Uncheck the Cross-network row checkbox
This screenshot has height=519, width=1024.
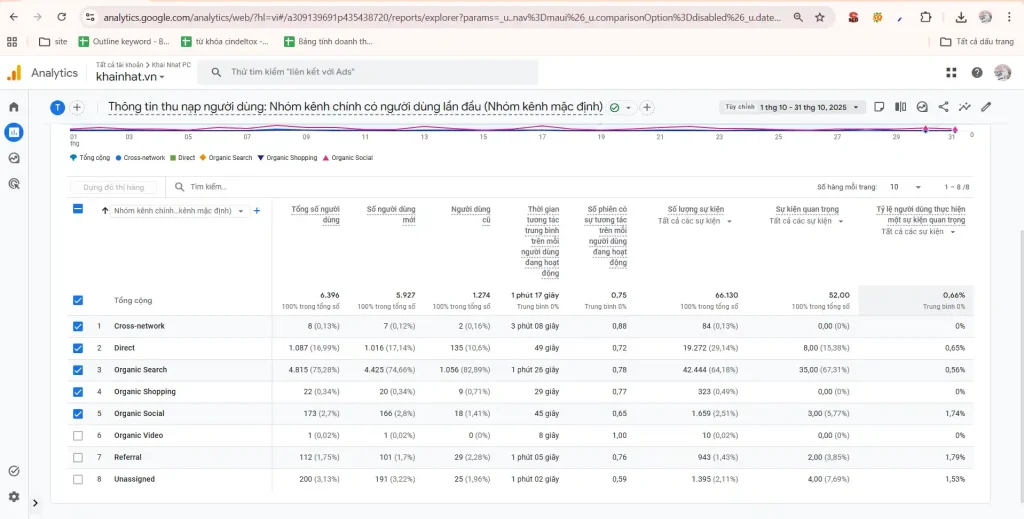pyautogui.click(x=78, y=326)
